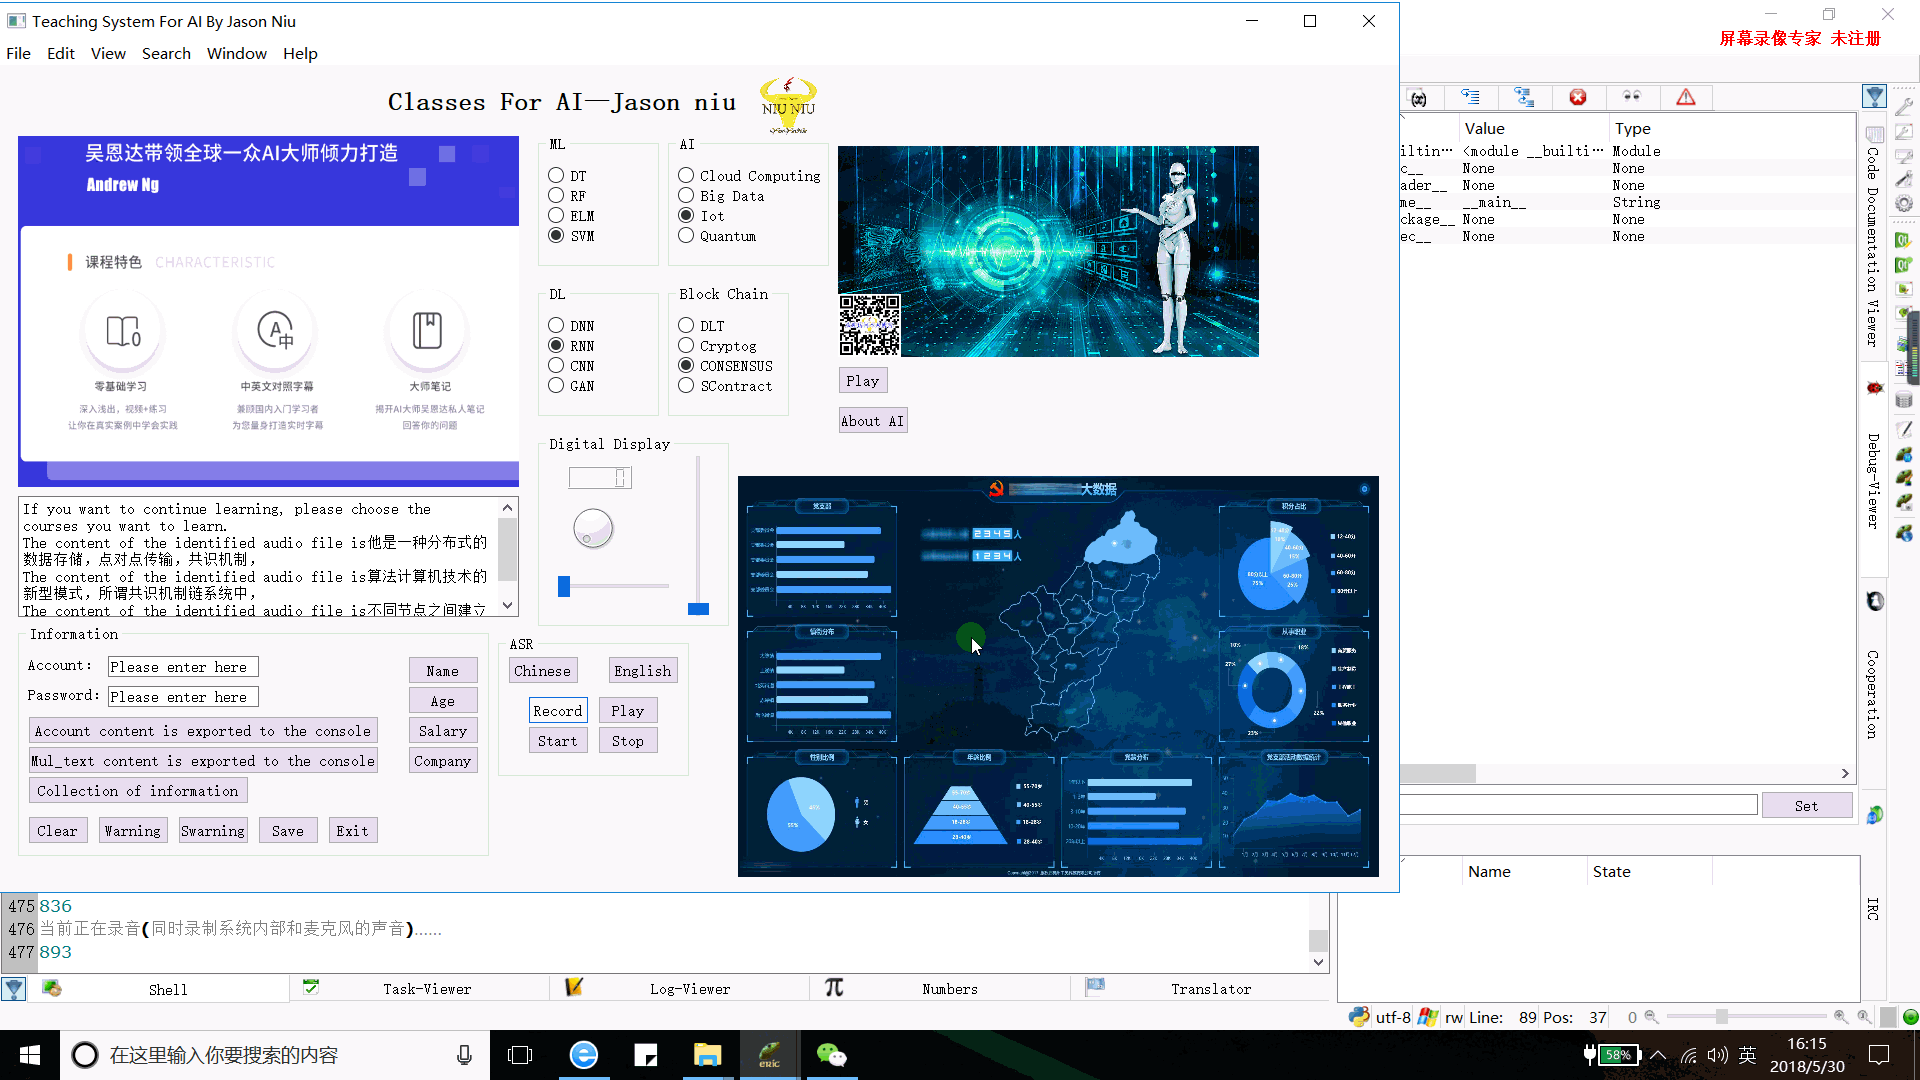Click the Record button in ASR

557,711
